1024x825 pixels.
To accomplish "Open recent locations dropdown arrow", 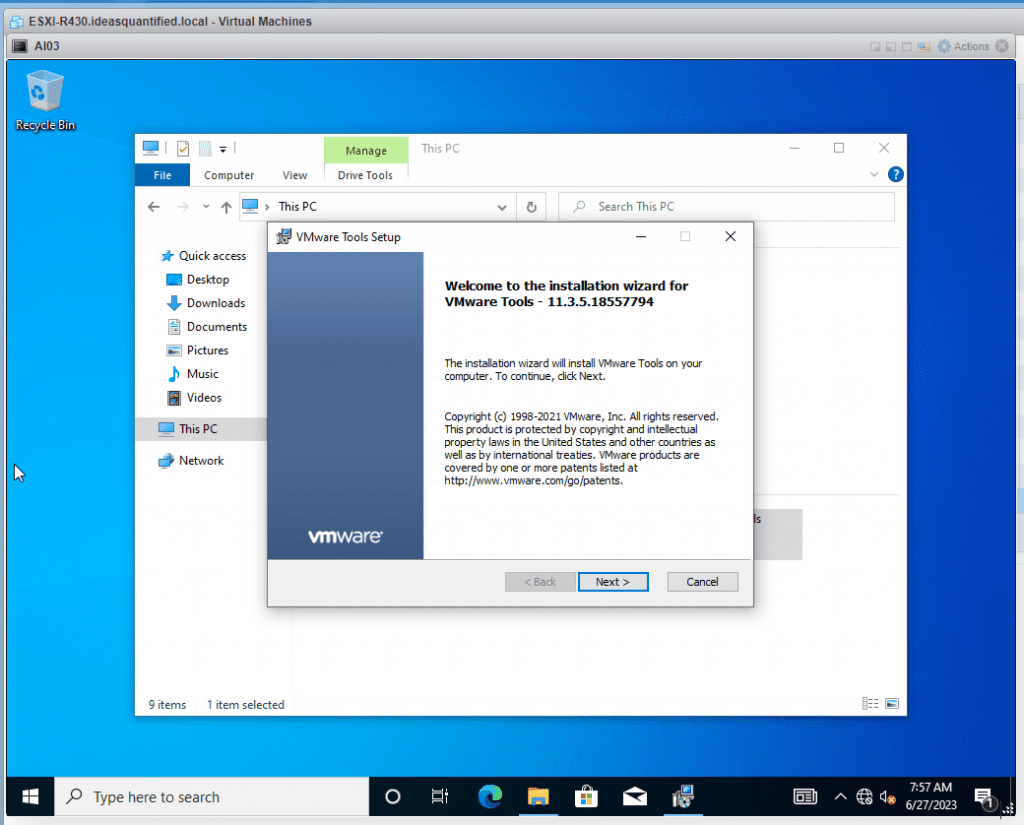I will click(x=206, y=206).
